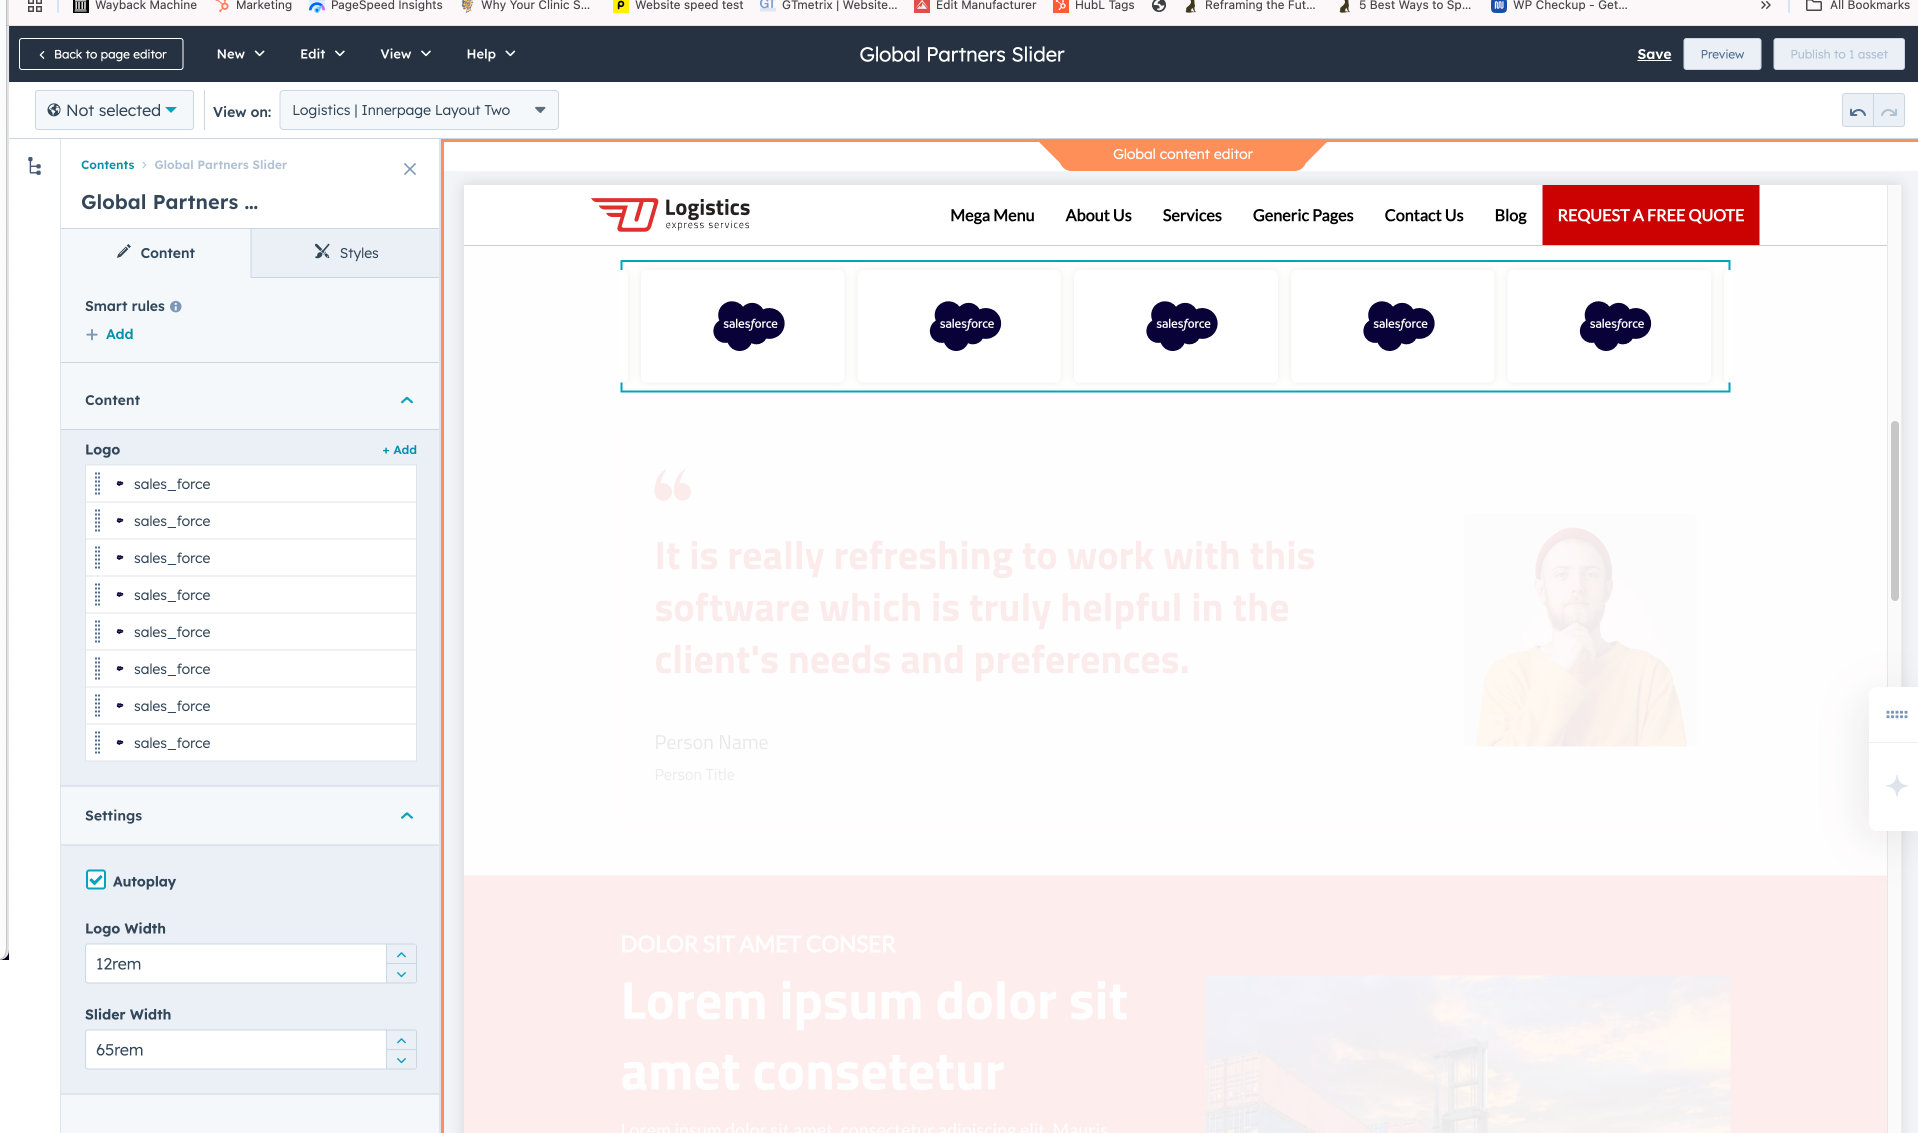
Task: Click Back to page editor button
Action: (101, 54)
